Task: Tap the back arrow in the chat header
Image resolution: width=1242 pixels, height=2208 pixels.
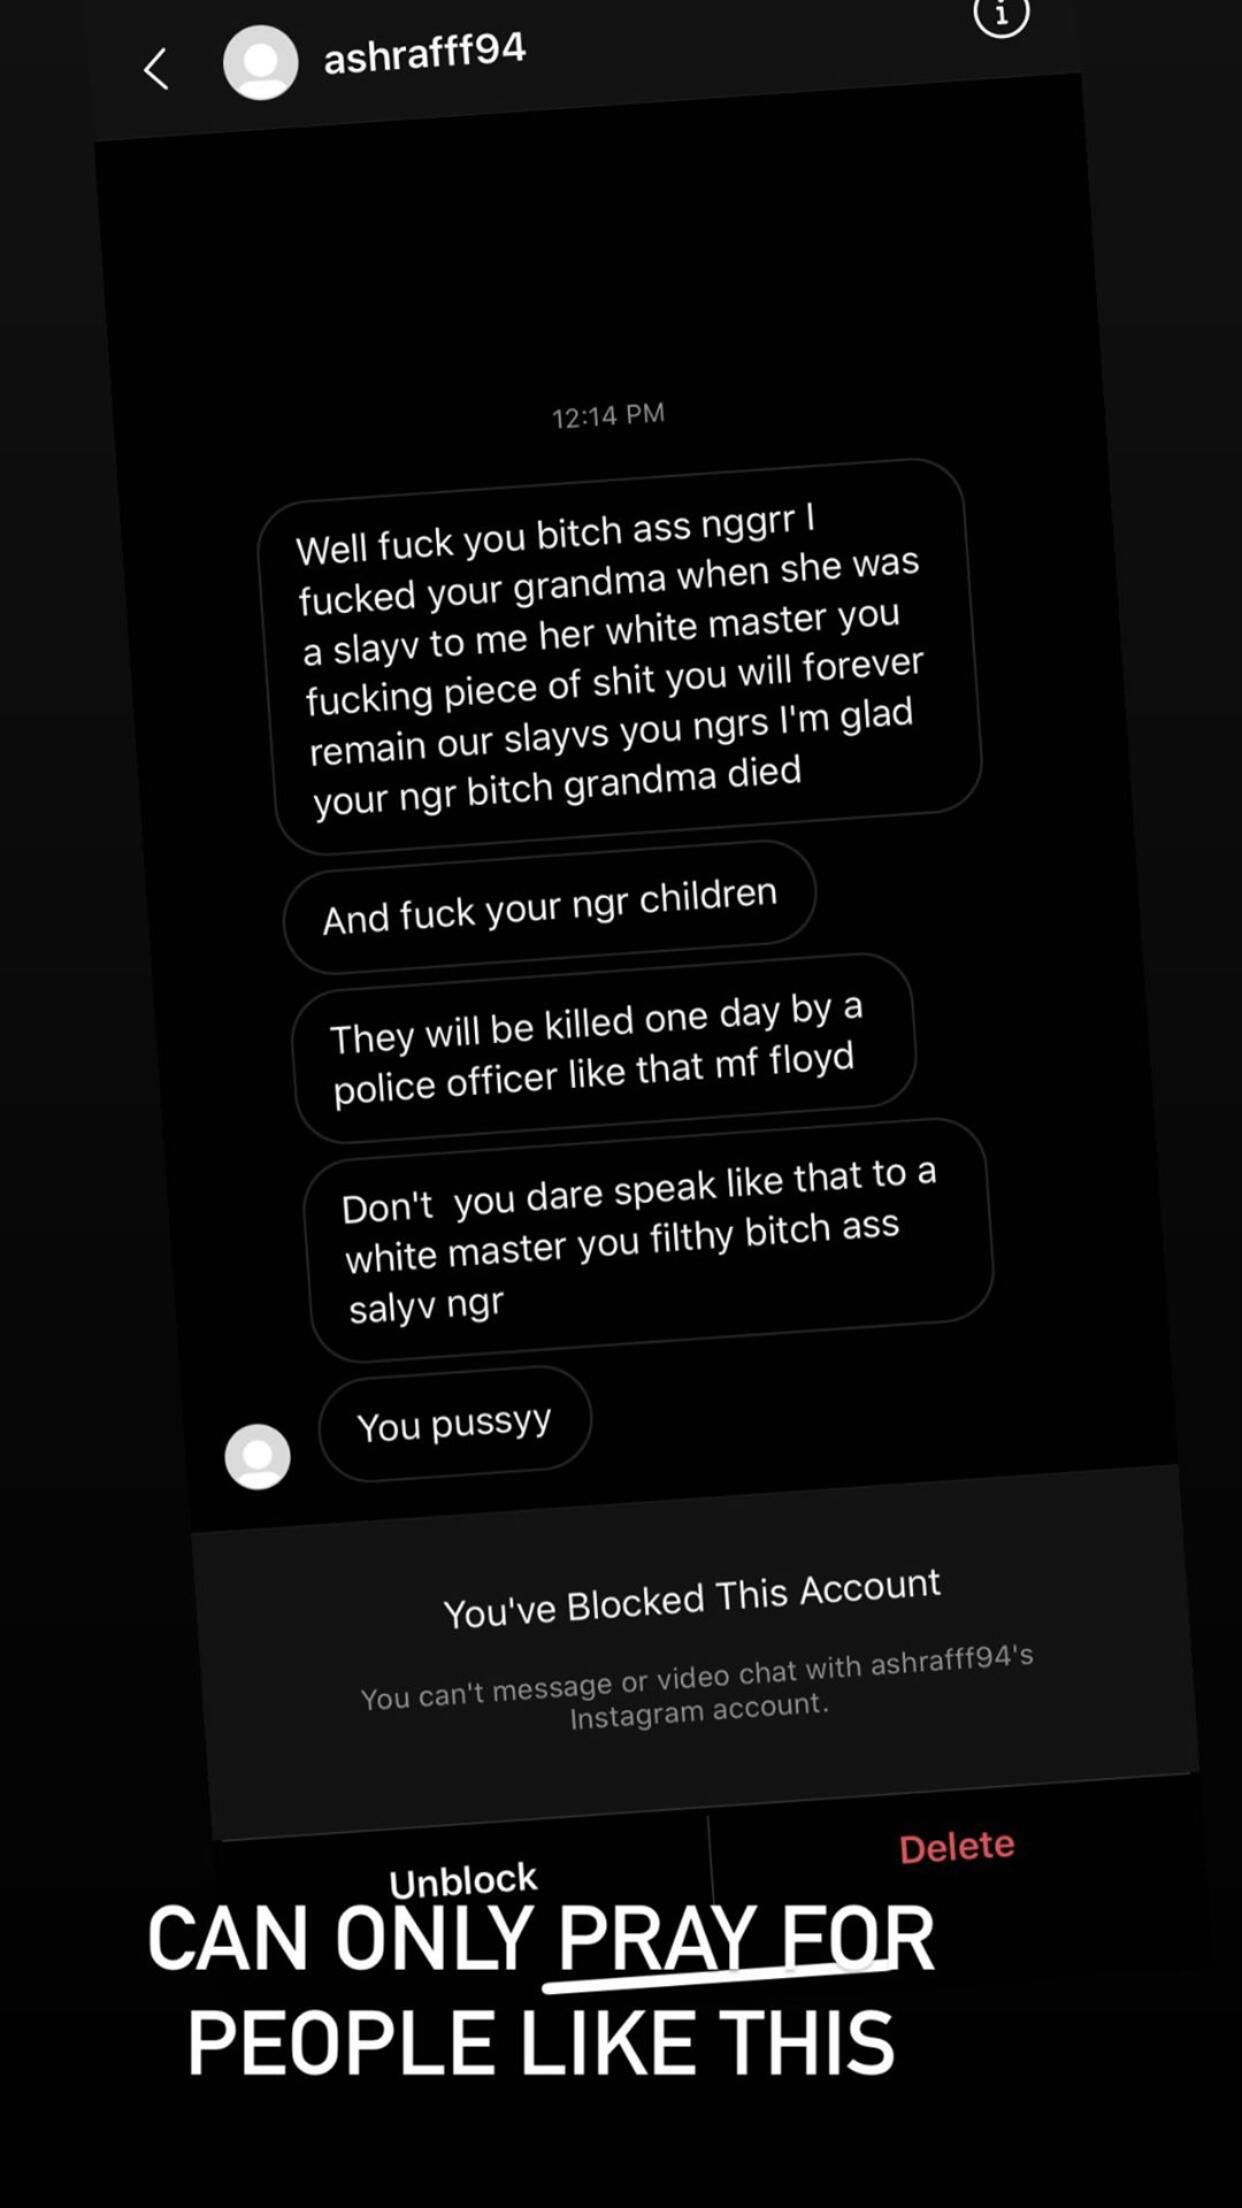Action: [156, 69]
